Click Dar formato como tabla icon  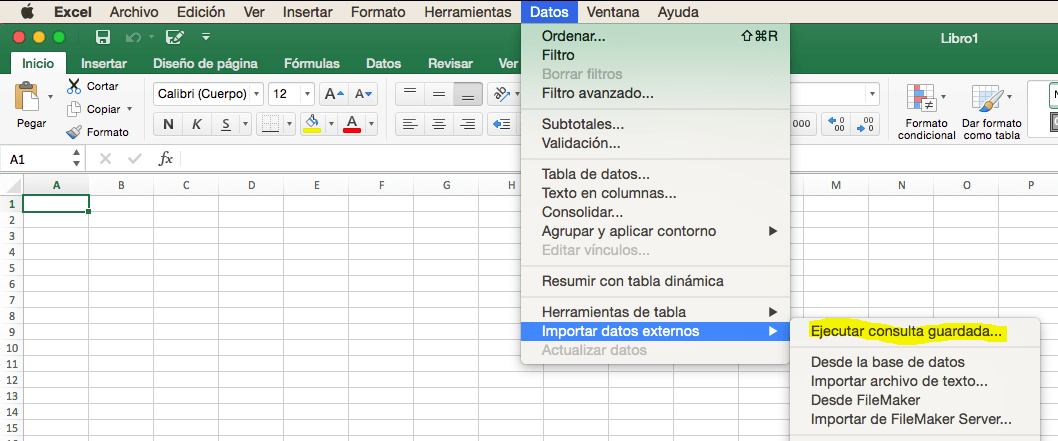pos(985,98)
